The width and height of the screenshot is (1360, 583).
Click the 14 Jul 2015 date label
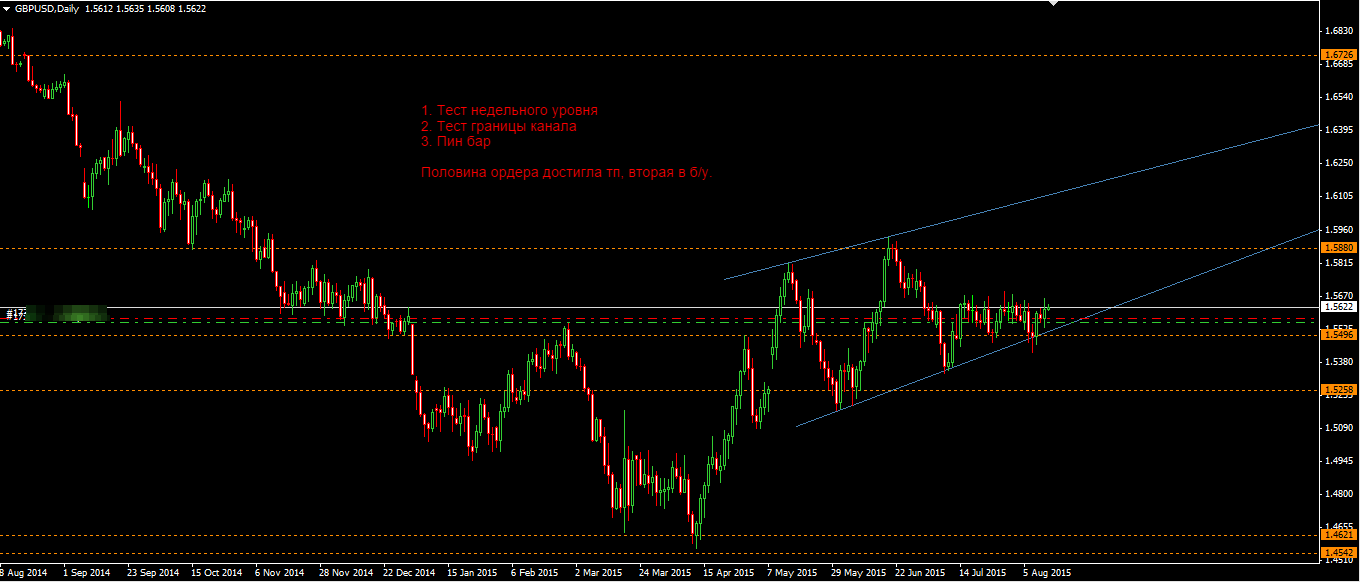pyautogui.click(x=984, y=574)
